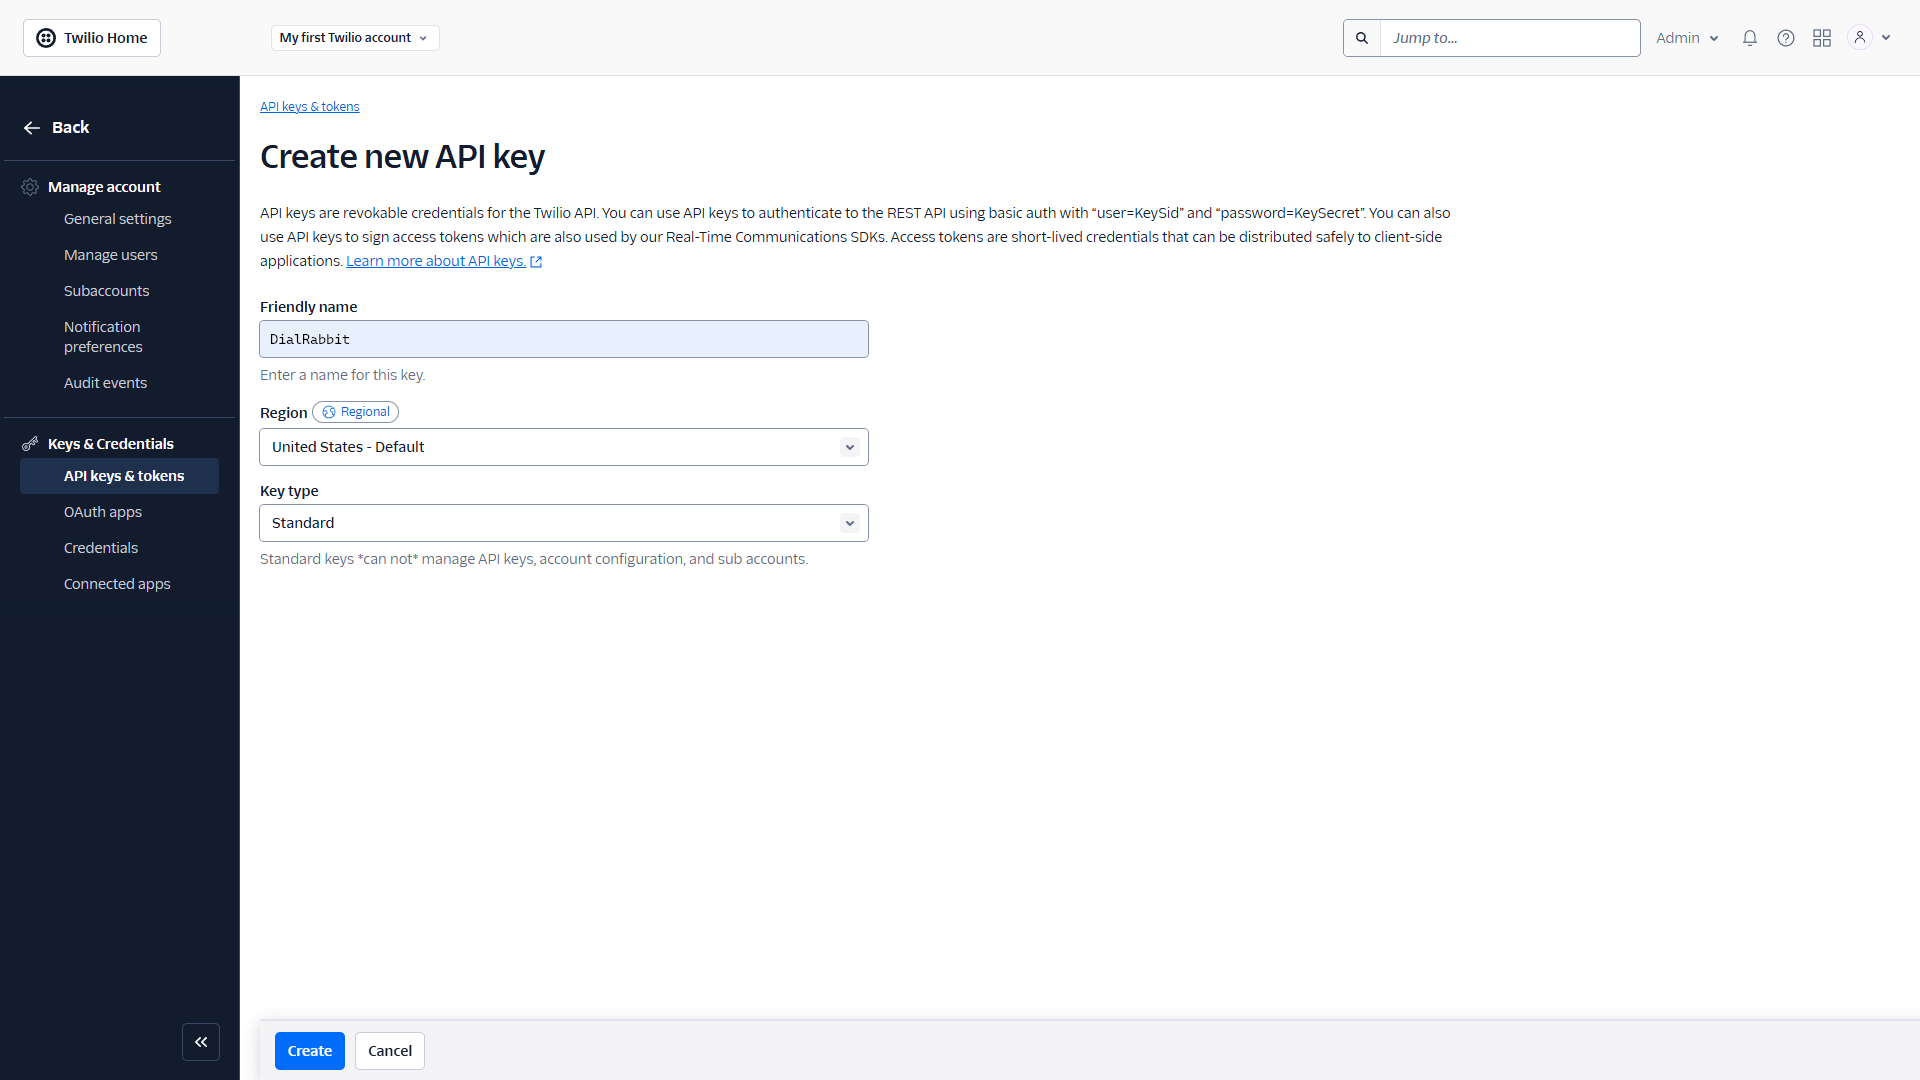Image resolution: width=1920 pixels, height=1080 pixels.
Task: Select OAuth apps in the sidebar
Action: point(103,511)
